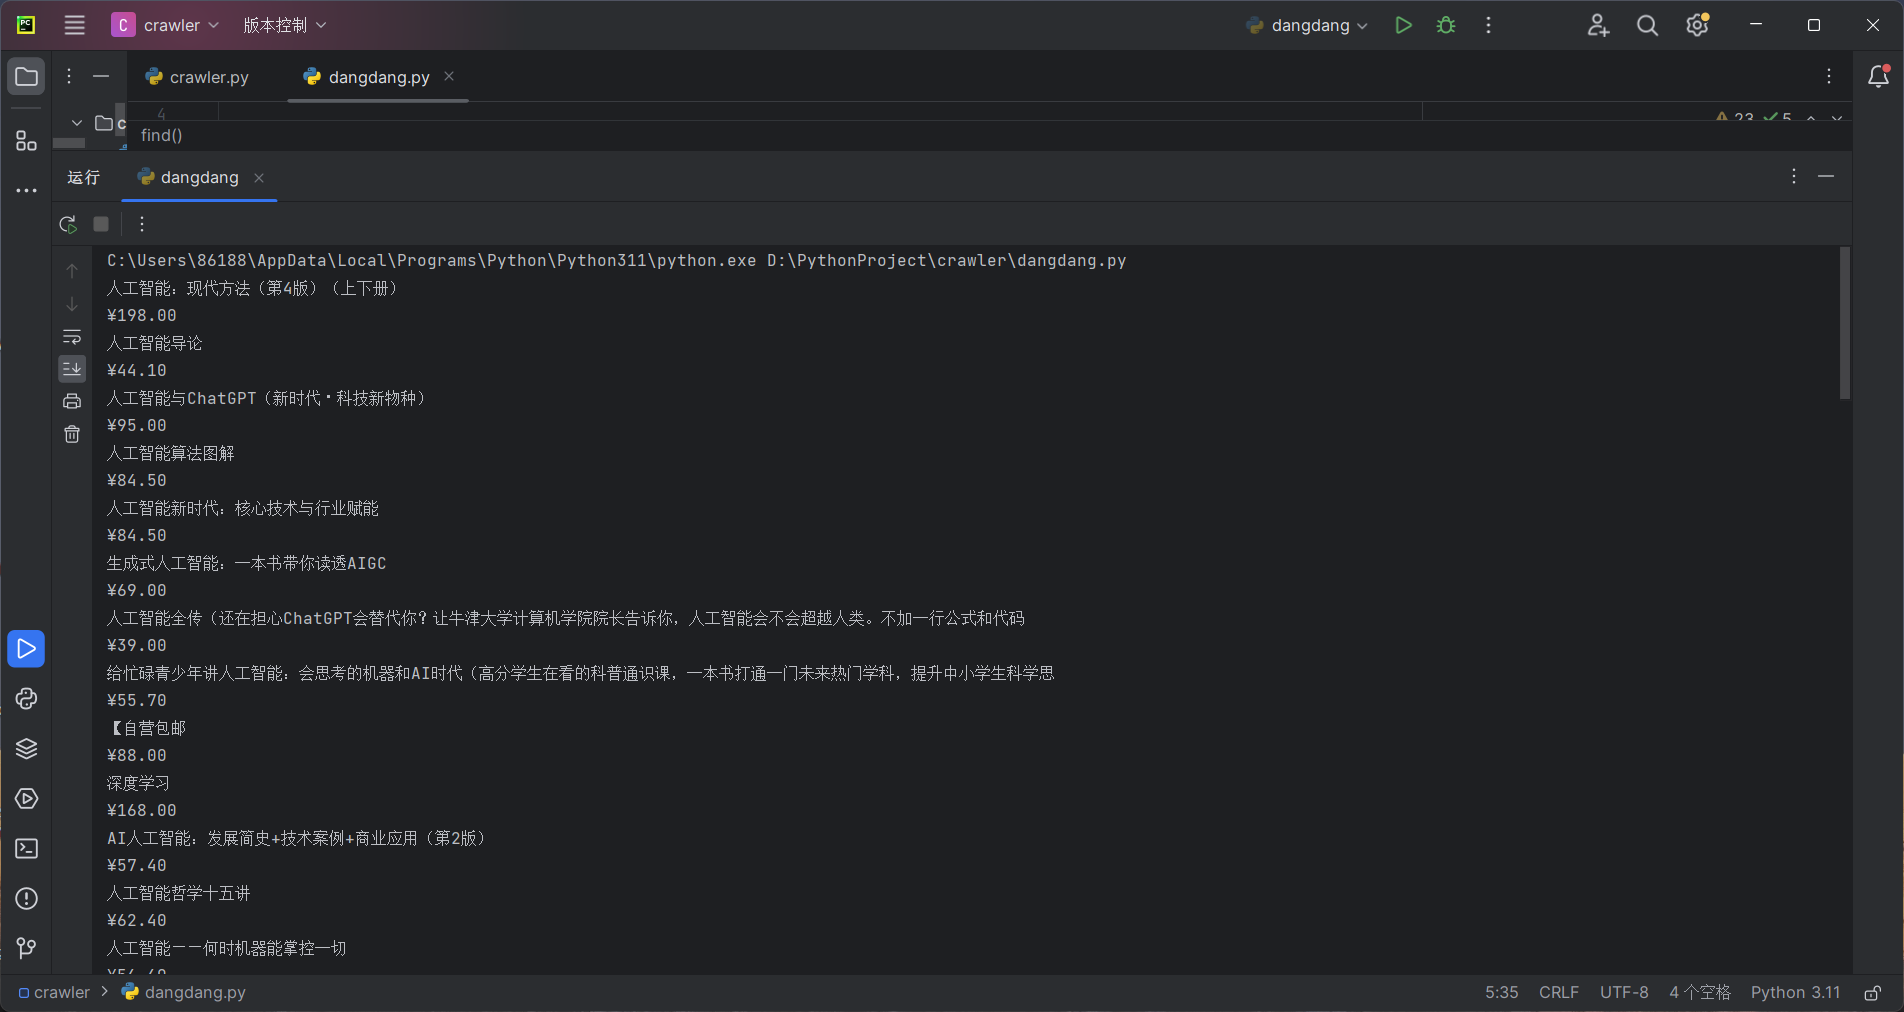Screen dimensions: 1904x1012
Task: Click the crawler breadcrumb in status bar
Action: tap(54, 992)
